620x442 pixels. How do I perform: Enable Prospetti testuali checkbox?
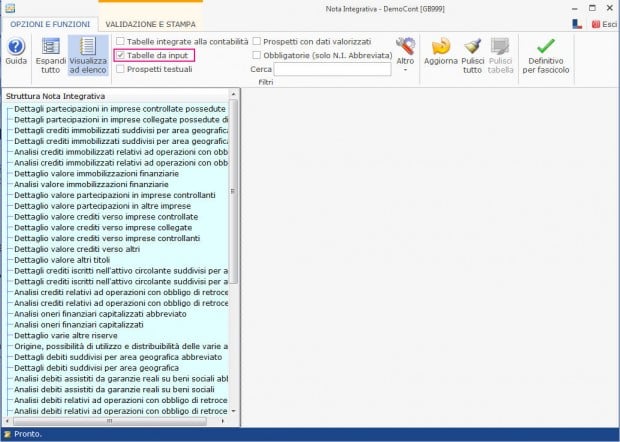point(120,69)
